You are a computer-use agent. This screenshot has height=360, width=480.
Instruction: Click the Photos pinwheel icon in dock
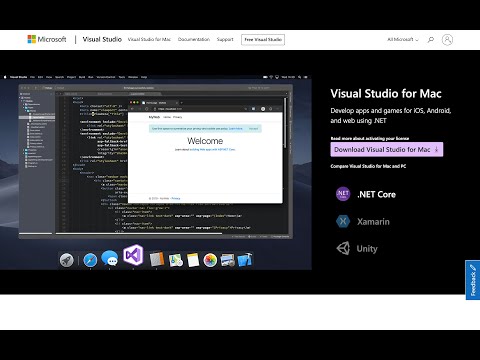click(210, 260)
